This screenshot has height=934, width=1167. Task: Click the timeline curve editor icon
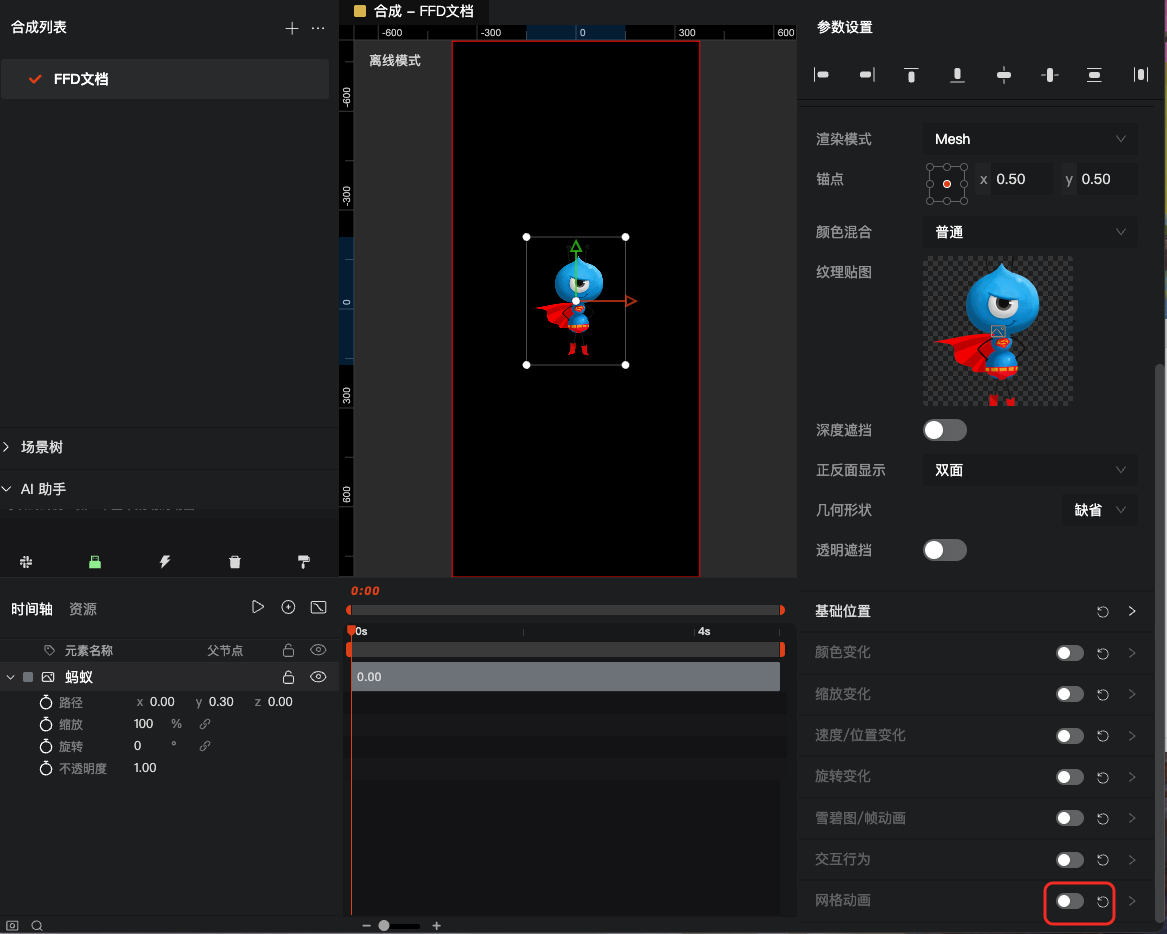click(319, 607)
